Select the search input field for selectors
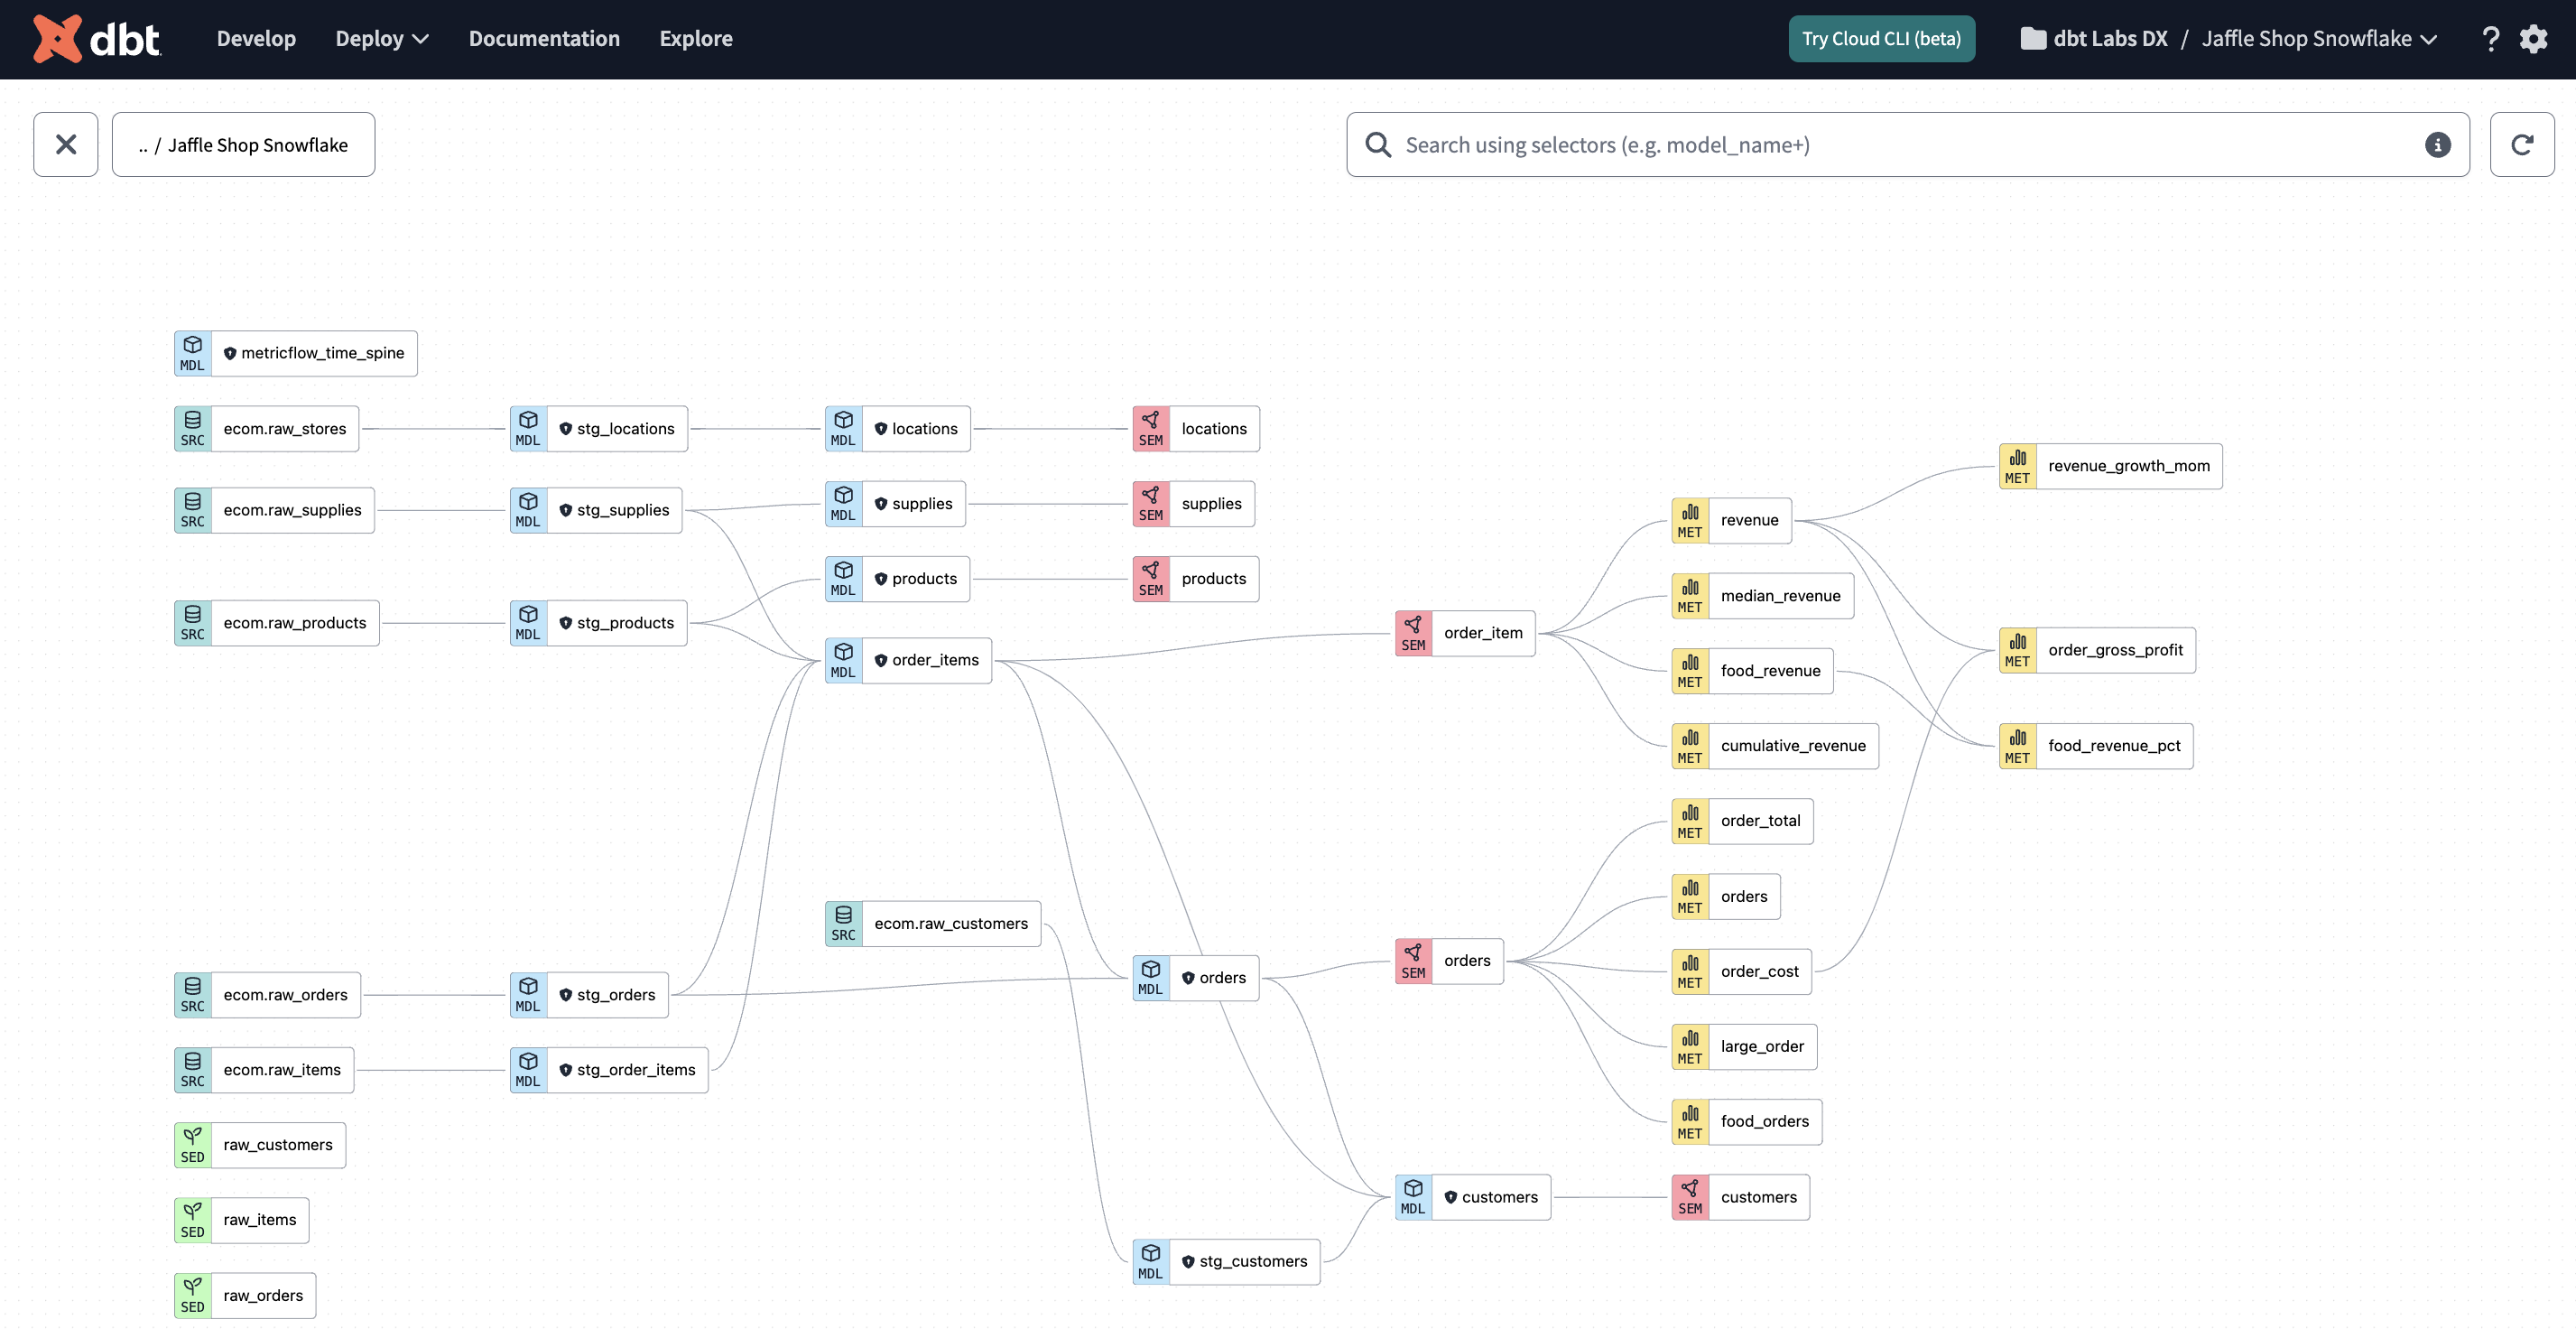The width and height of the screenshot is (2576, 1338). pyautogui.click(x=1908, y=144)
